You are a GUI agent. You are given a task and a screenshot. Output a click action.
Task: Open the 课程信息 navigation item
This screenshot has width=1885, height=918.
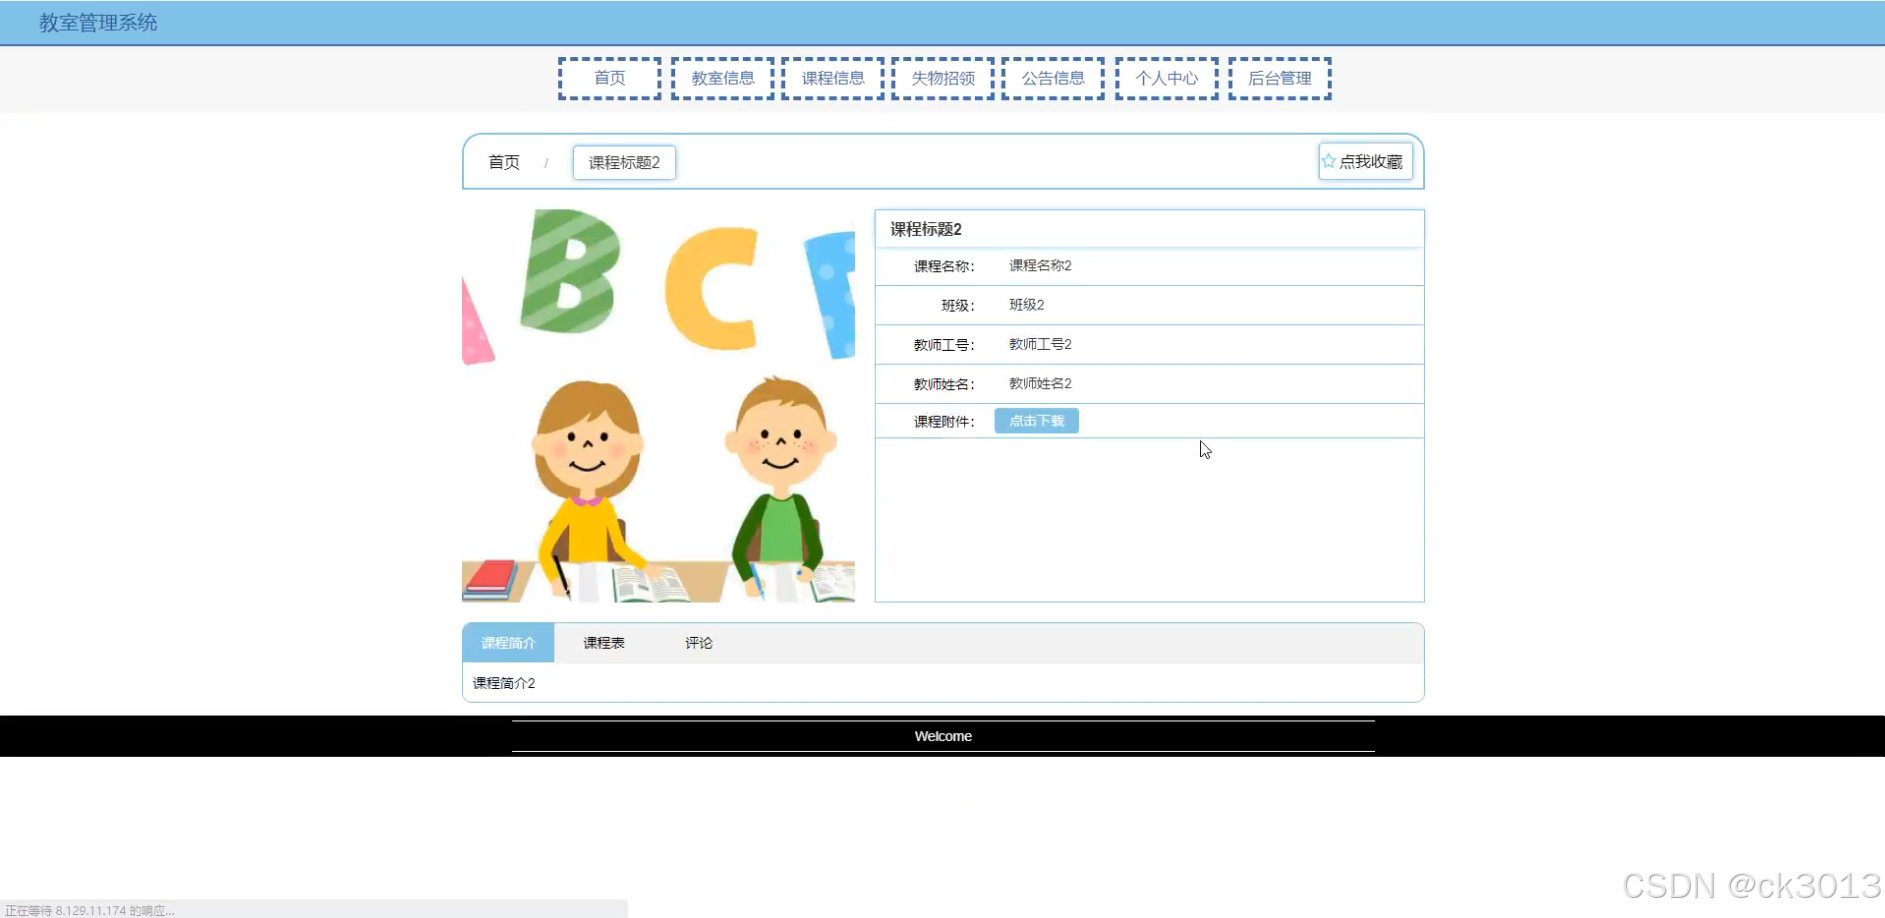pyautogui.click(x=832, y=78)
